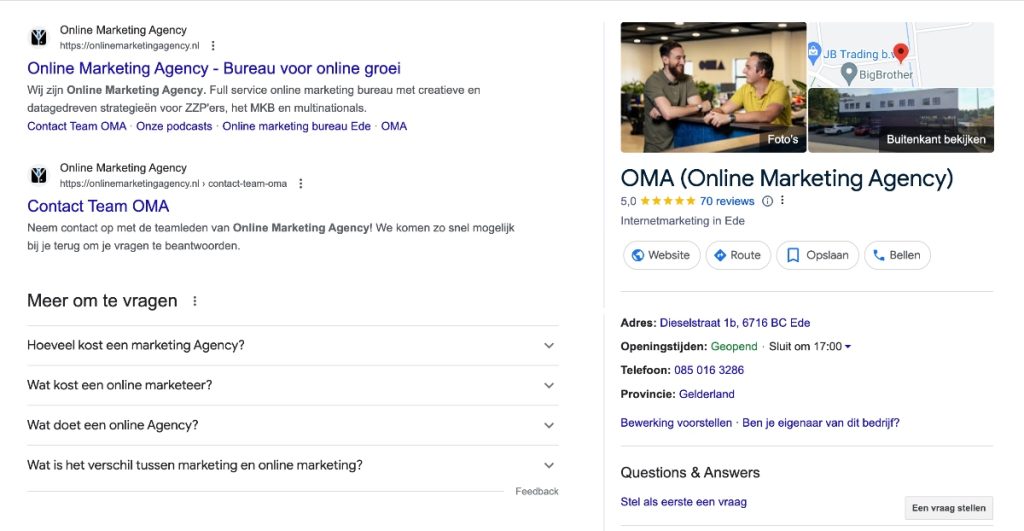The image size is (1024, 531).
Task: Expand 'Hoeveel kost een marketing Agency?' question
Action: click(548, 346)
